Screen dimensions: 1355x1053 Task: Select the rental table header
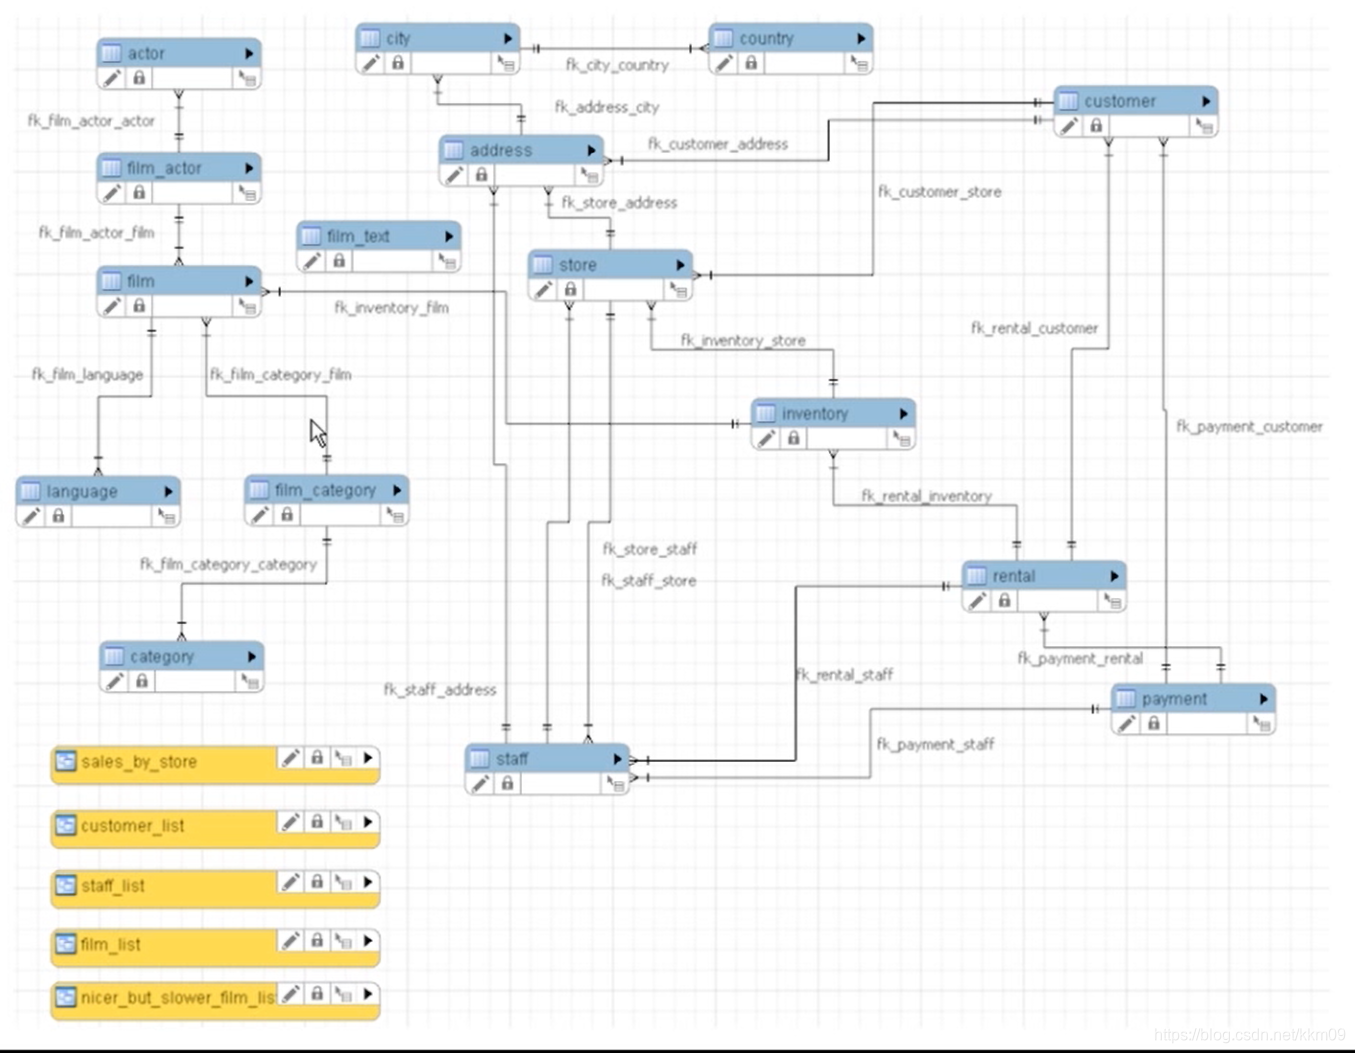1044,576
